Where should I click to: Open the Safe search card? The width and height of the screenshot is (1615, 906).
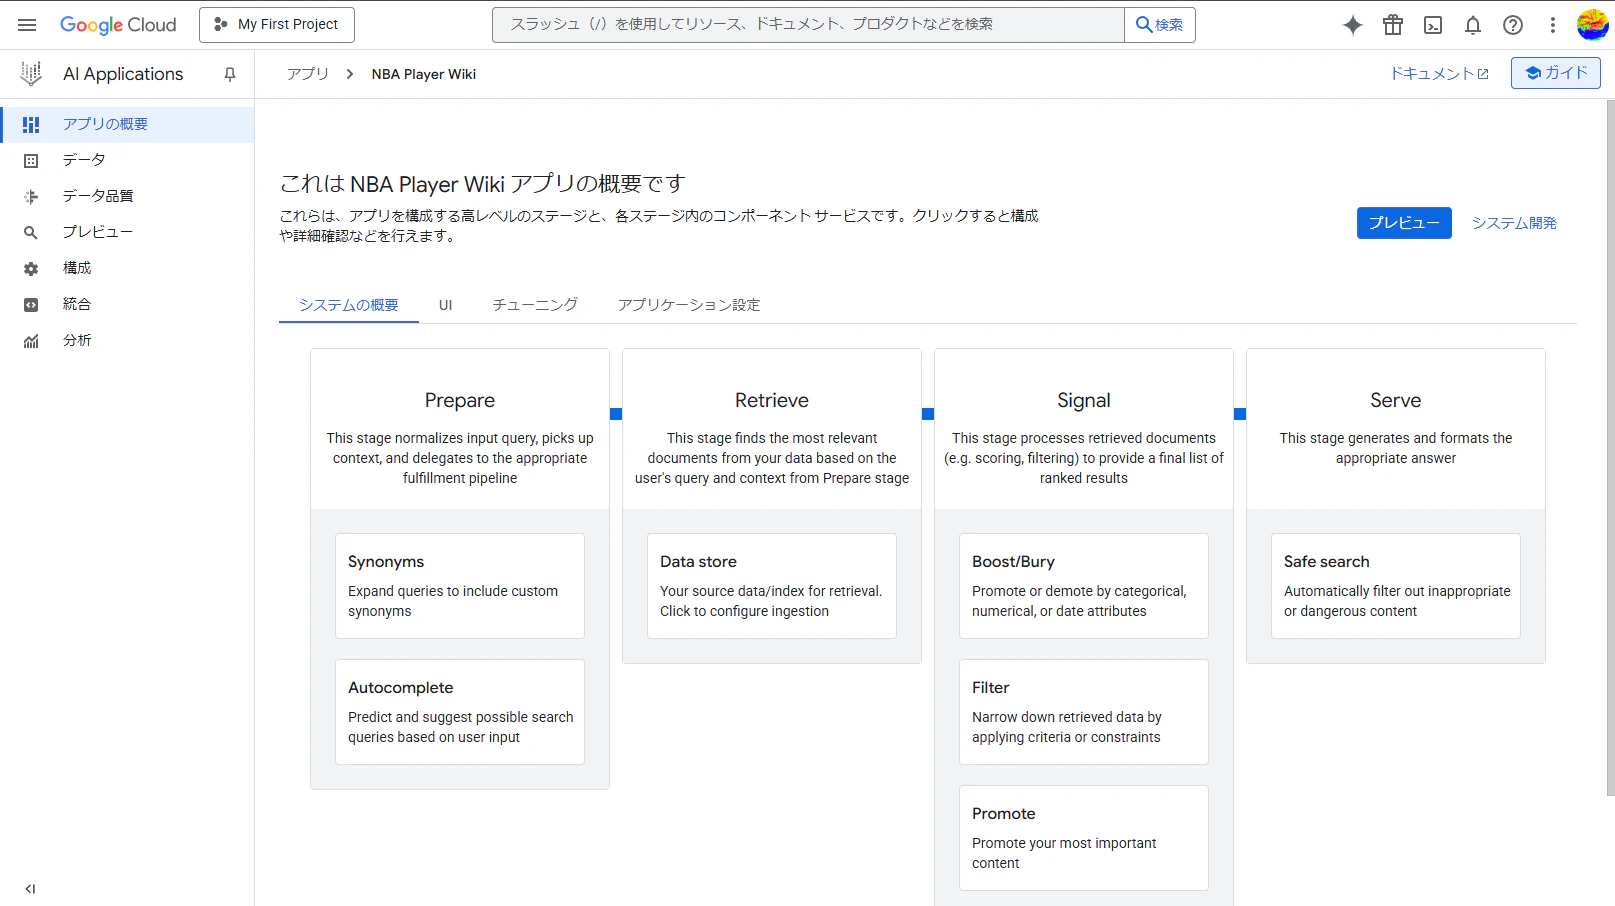point(1396,586)
